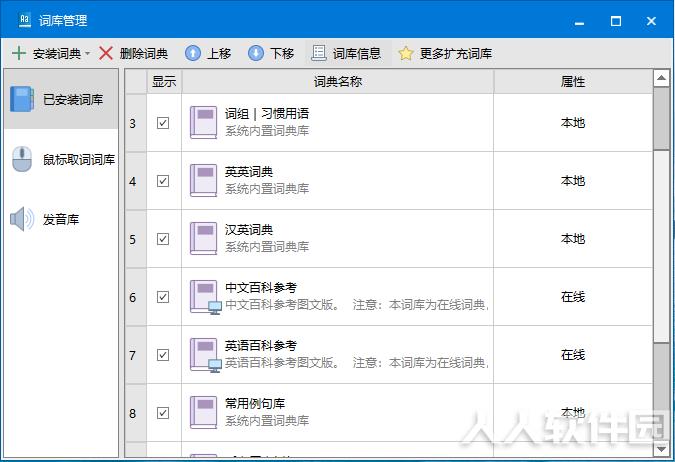Uncheck display for 汉英词典

[x=163, y=239]
